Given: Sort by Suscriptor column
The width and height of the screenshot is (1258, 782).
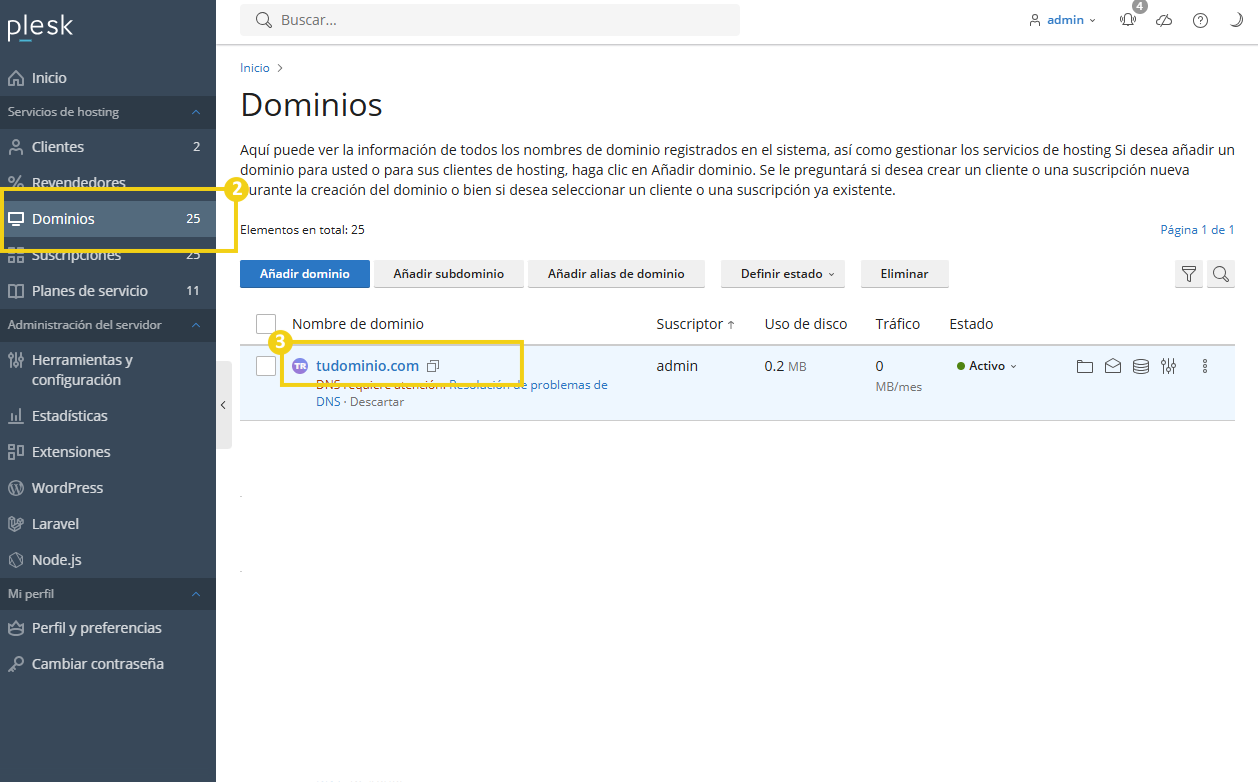Looking at the screenshot, I should [x=695, y=324].
